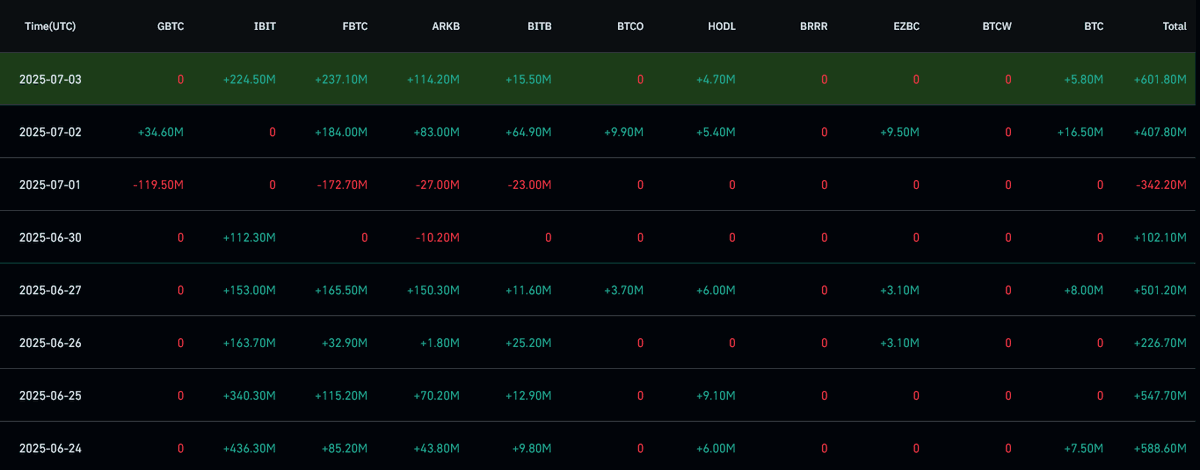Select the ARKB column header
The image size is (1200, 470).
[x=445, y=26]
